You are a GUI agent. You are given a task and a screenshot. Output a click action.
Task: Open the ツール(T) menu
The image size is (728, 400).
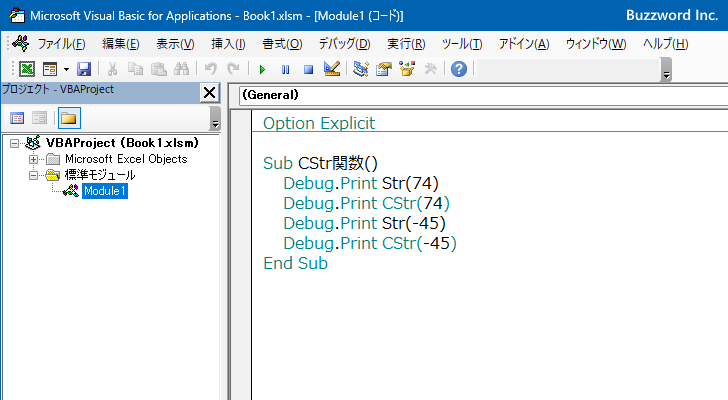tap(462, 44)
